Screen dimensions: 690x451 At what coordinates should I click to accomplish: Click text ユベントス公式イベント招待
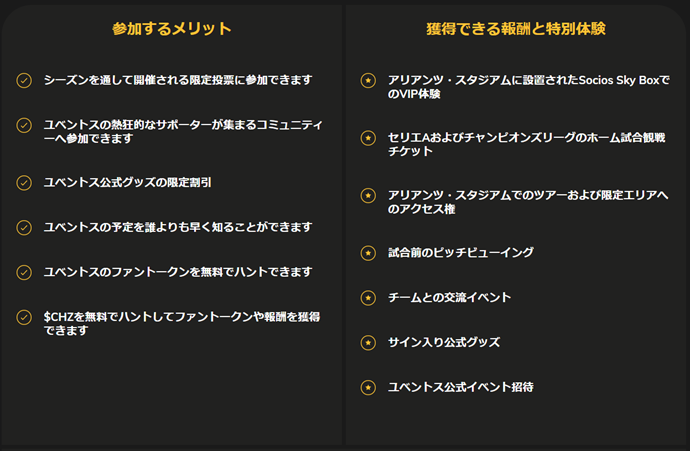click(461, 387)
